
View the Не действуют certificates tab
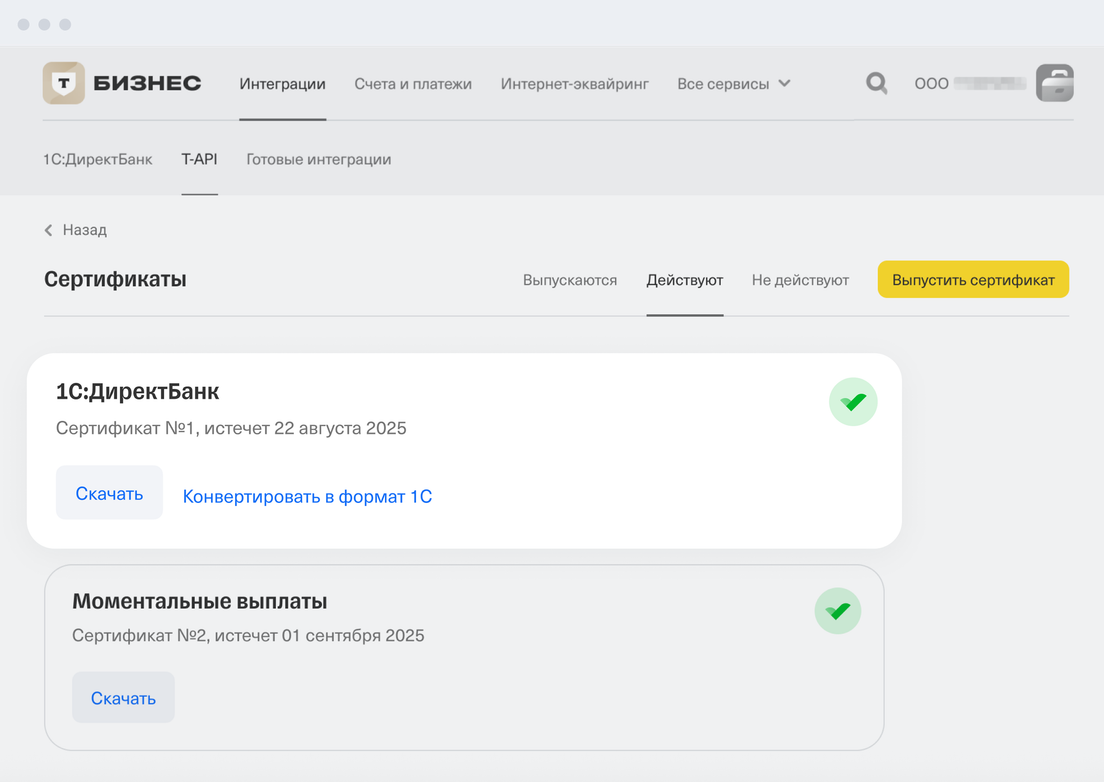point(800,280)
